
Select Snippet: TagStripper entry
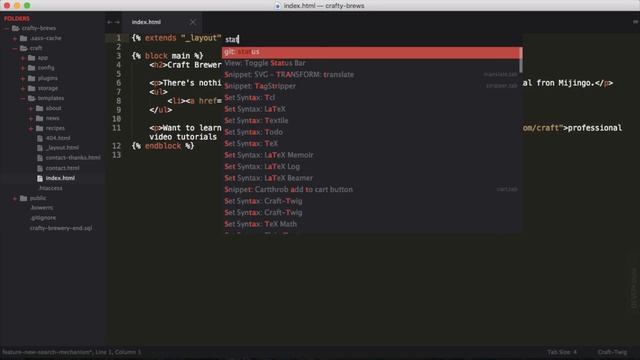coord(371,86)
